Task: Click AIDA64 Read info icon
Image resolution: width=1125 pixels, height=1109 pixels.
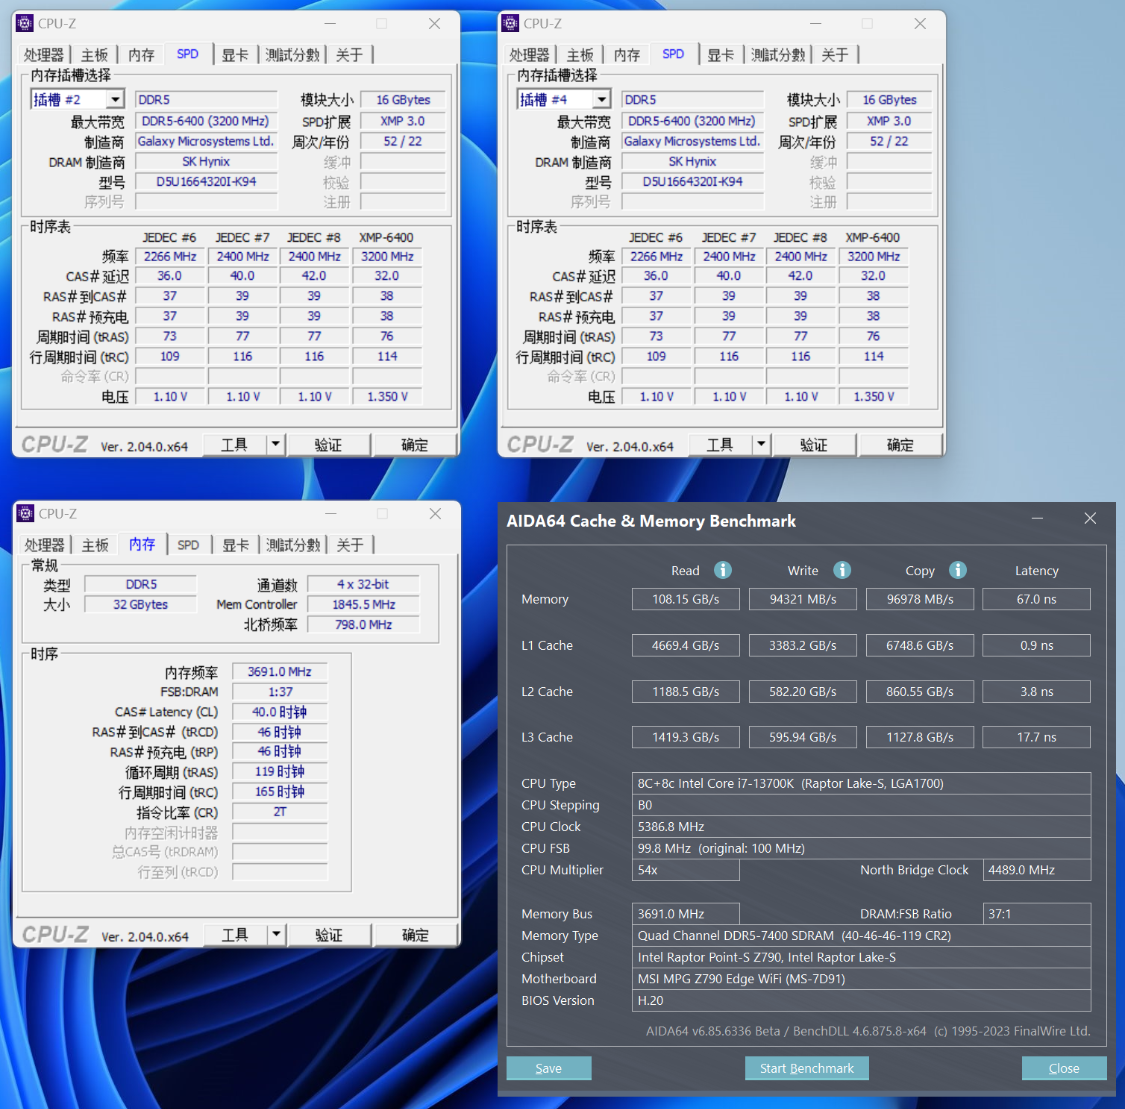Action: [x=722, y=570]
